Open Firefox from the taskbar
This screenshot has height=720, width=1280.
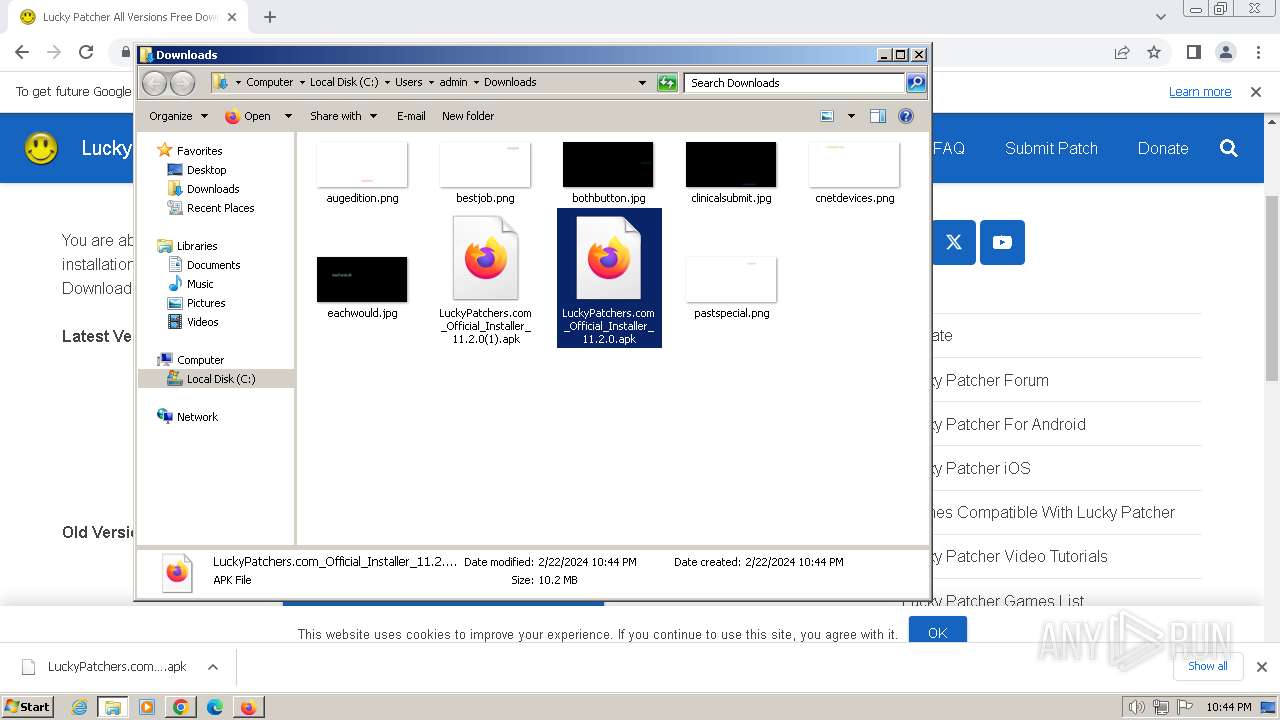[248, 707]
